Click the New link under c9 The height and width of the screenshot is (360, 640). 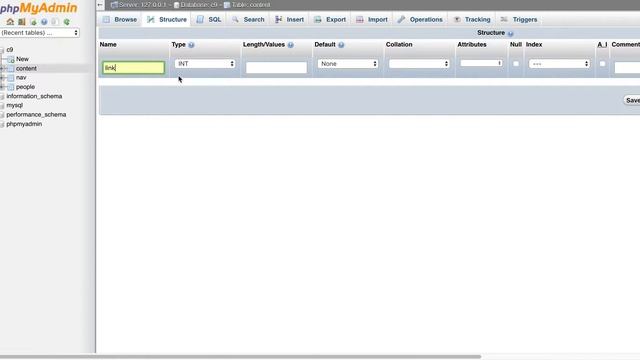click(x=22, y=59)
